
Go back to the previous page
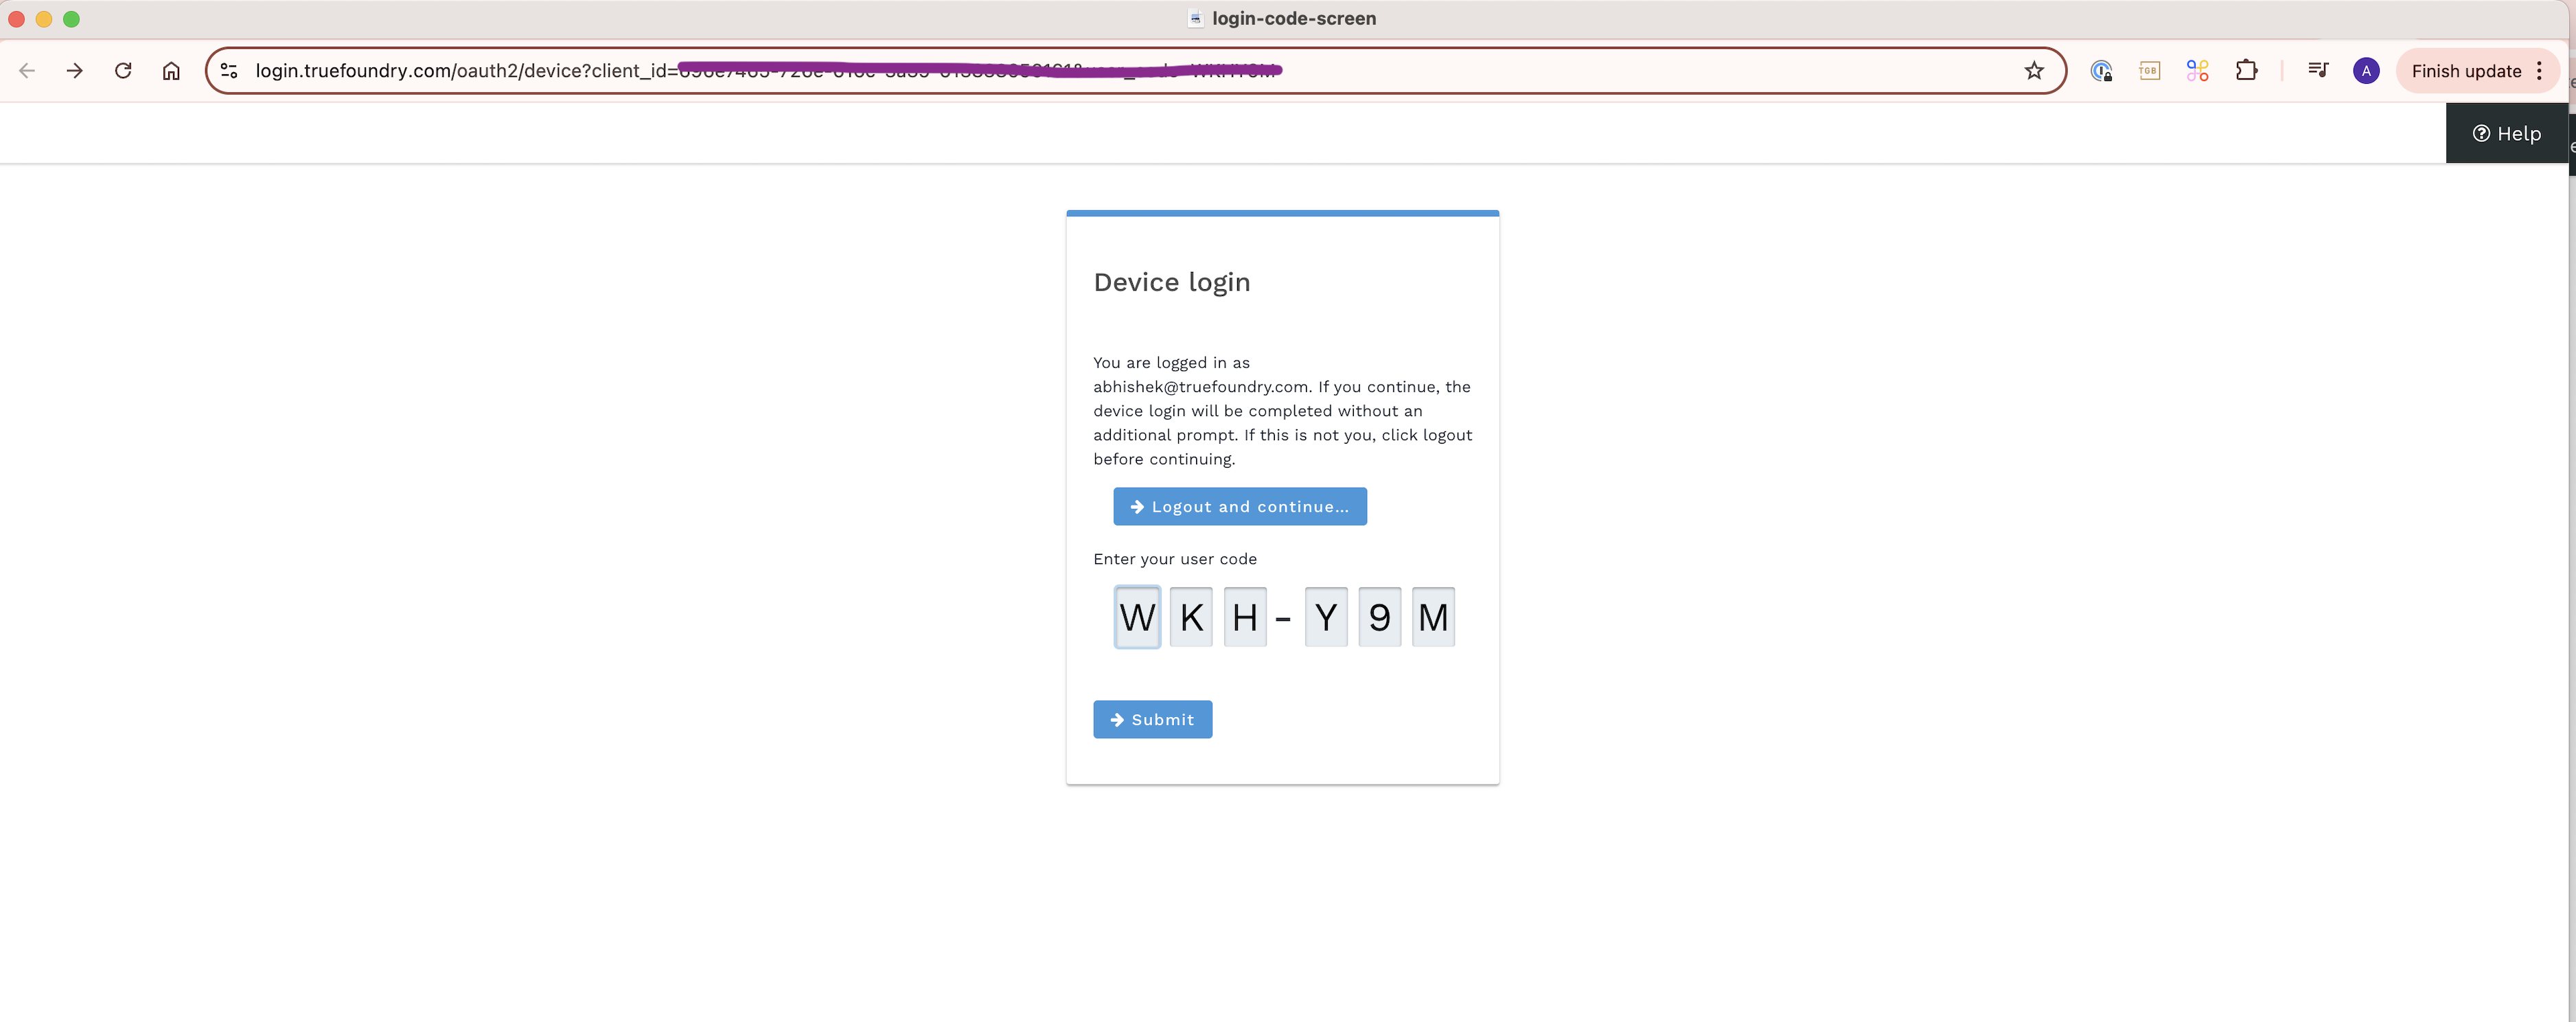pos(27,70)
